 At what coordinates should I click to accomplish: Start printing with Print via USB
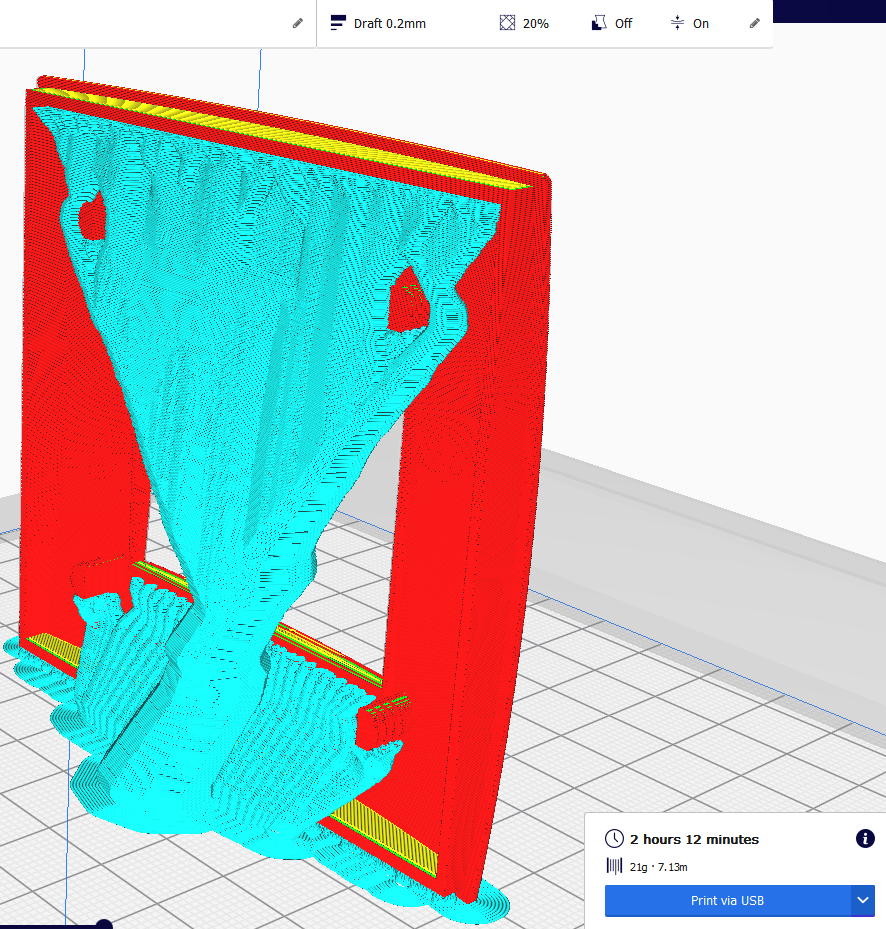(x=727, y=901)
